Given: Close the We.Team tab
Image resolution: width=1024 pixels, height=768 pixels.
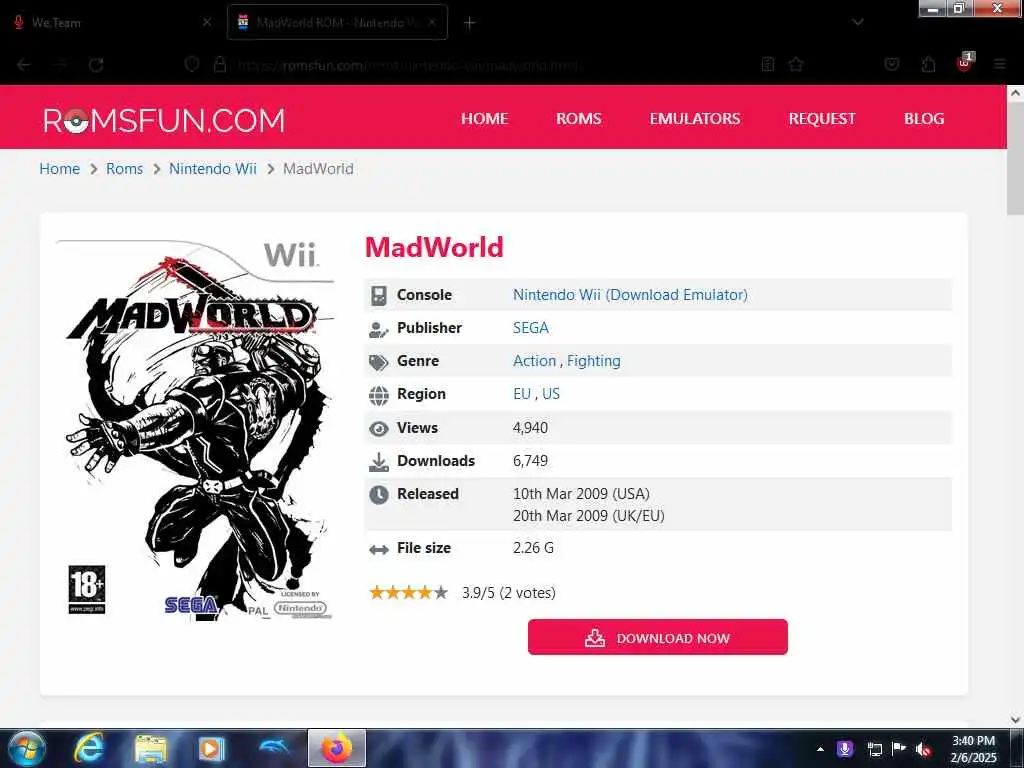Looking at the screenshot, I should coord(206,22).
